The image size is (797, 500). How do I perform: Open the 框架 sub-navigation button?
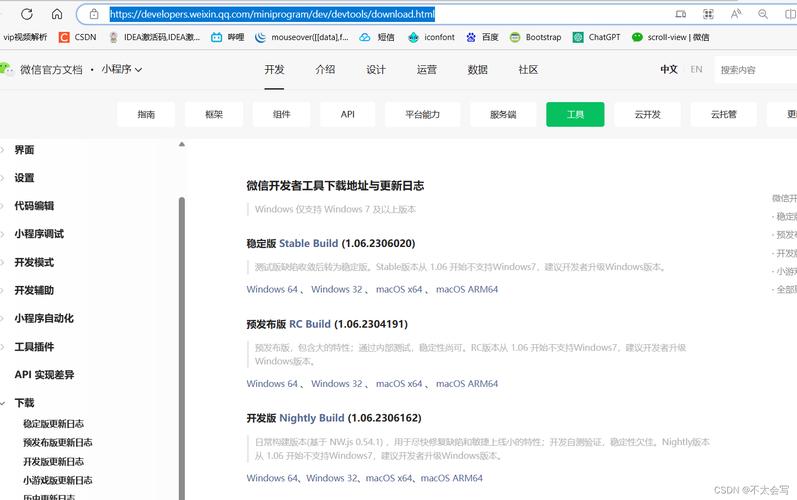214,114
